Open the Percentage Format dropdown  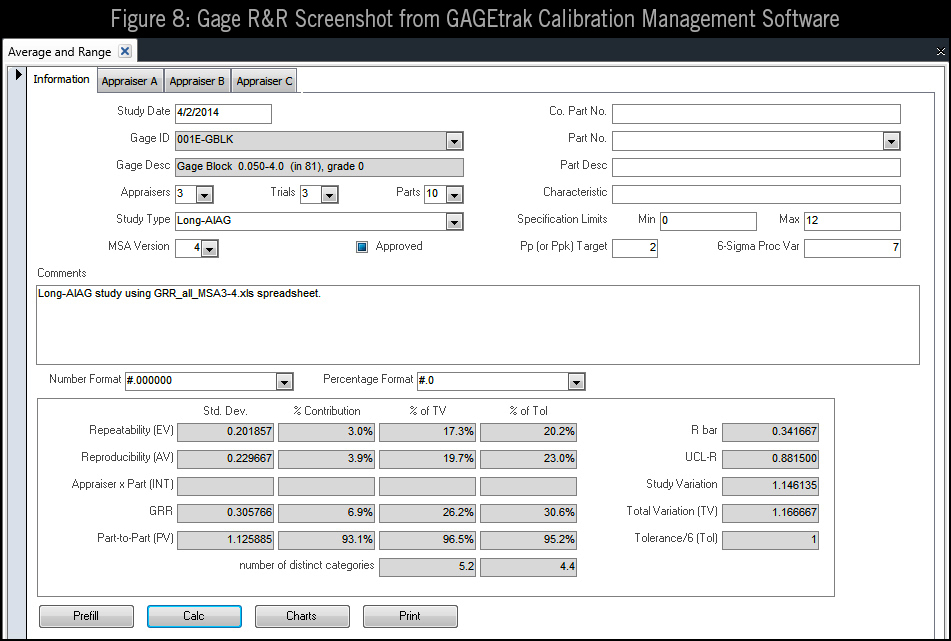pyautogui.click(x=575, y=381)
